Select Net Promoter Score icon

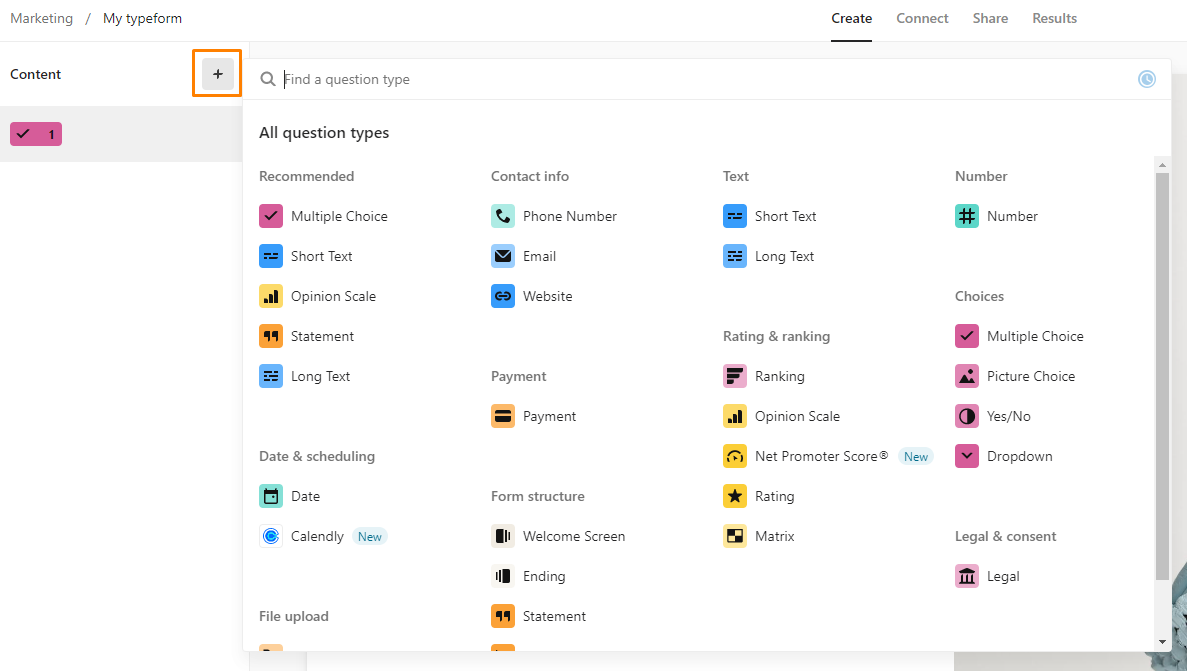pos(735,456)
